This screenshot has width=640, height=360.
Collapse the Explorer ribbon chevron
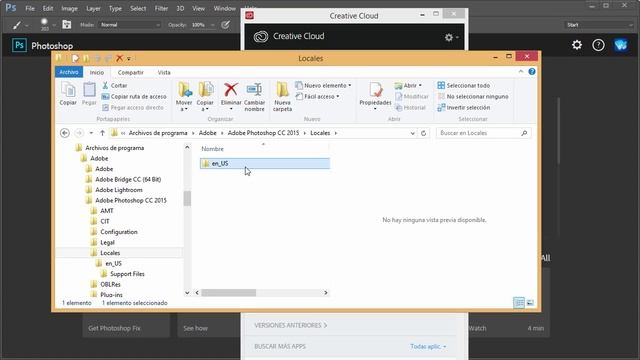click(x=521, y=71)
